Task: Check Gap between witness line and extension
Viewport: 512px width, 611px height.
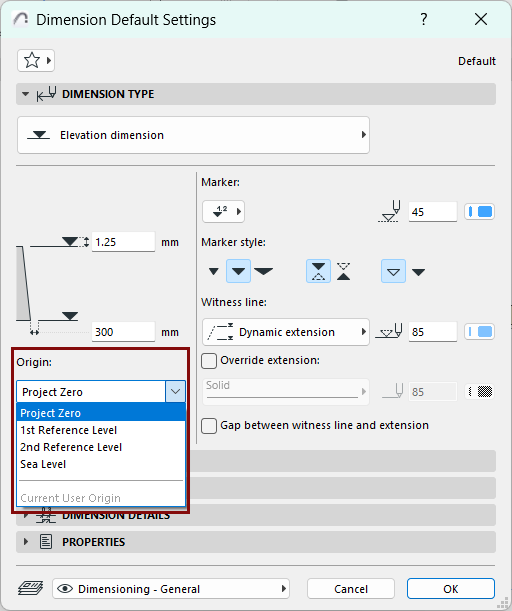Action: [209, 426]
